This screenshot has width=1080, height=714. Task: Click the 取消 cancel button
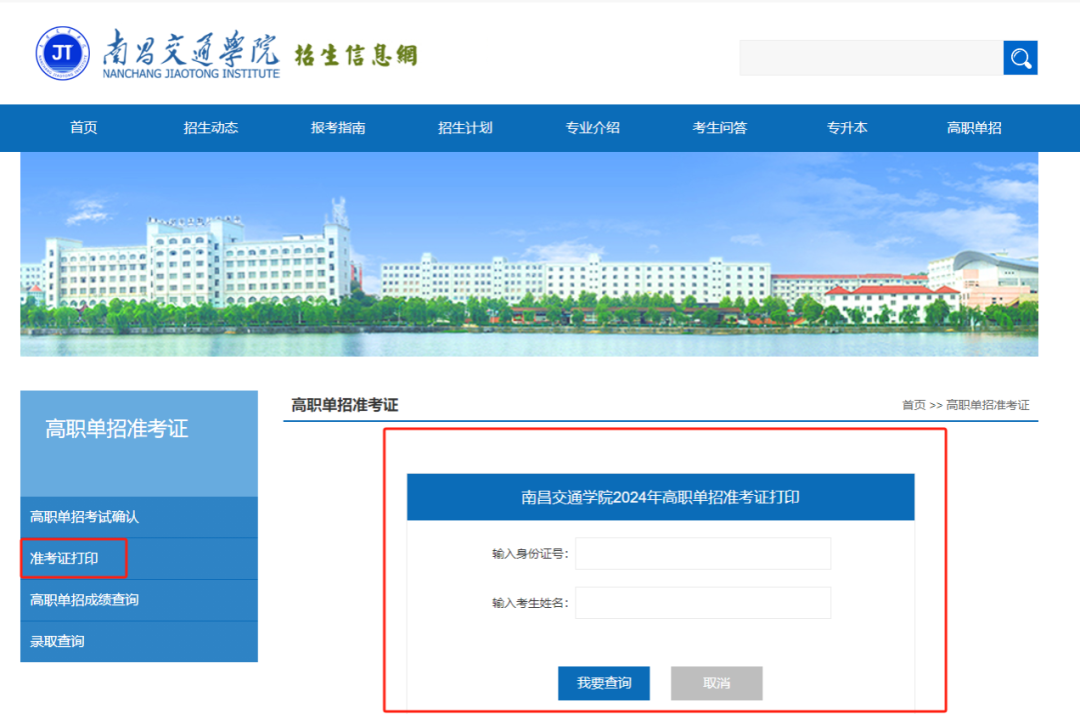point(716,683)
